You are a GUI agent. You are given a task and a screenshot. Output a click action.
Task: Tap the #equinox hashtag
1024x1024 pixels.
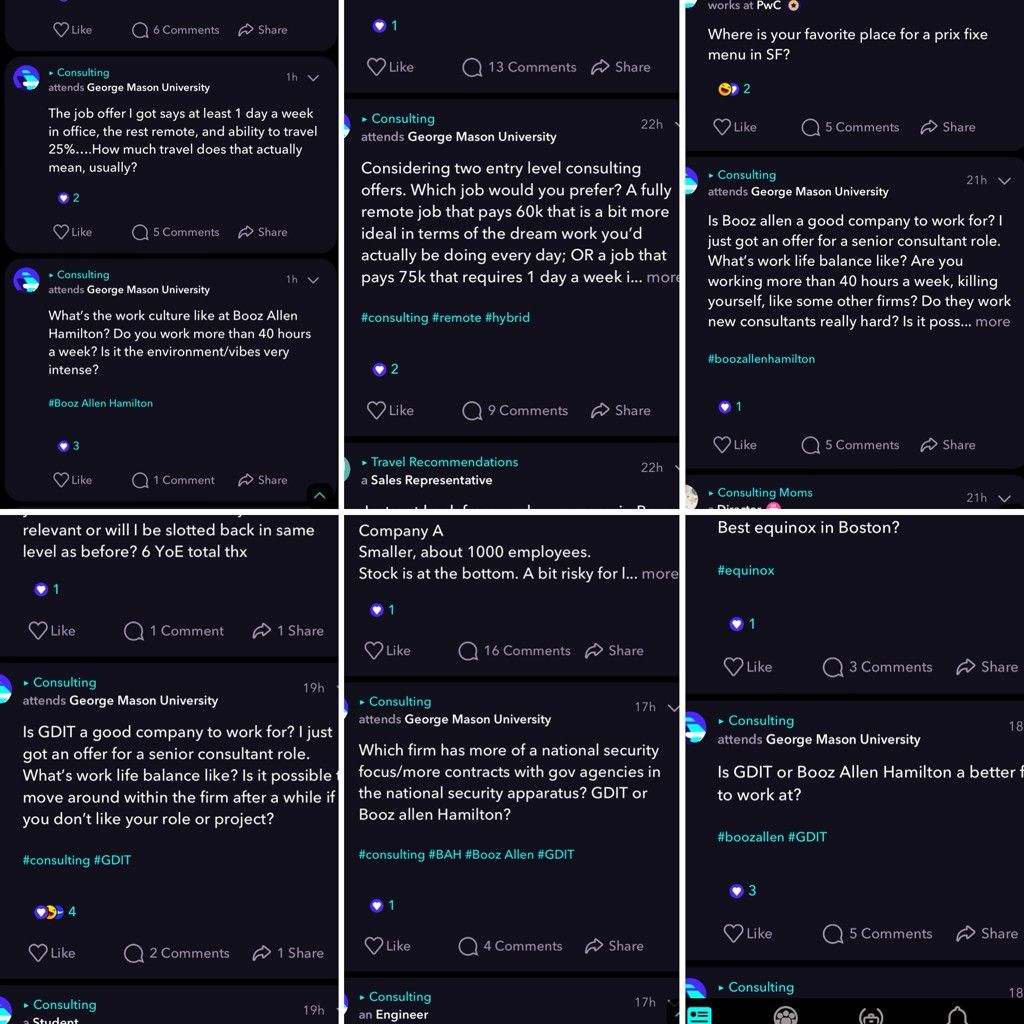(x=746, y=570)
